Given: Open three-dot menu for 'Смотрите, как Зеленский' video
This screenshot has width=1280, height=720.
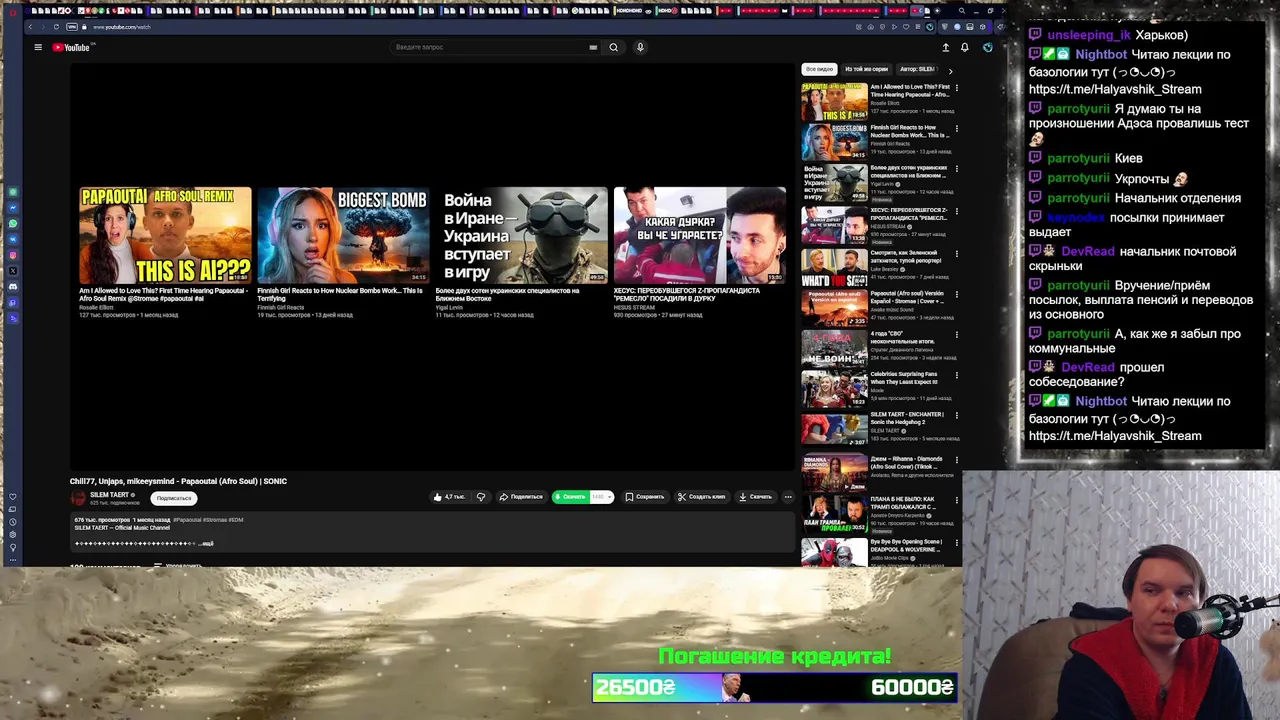Looking at the screenshot, I should tap(957, 253).
